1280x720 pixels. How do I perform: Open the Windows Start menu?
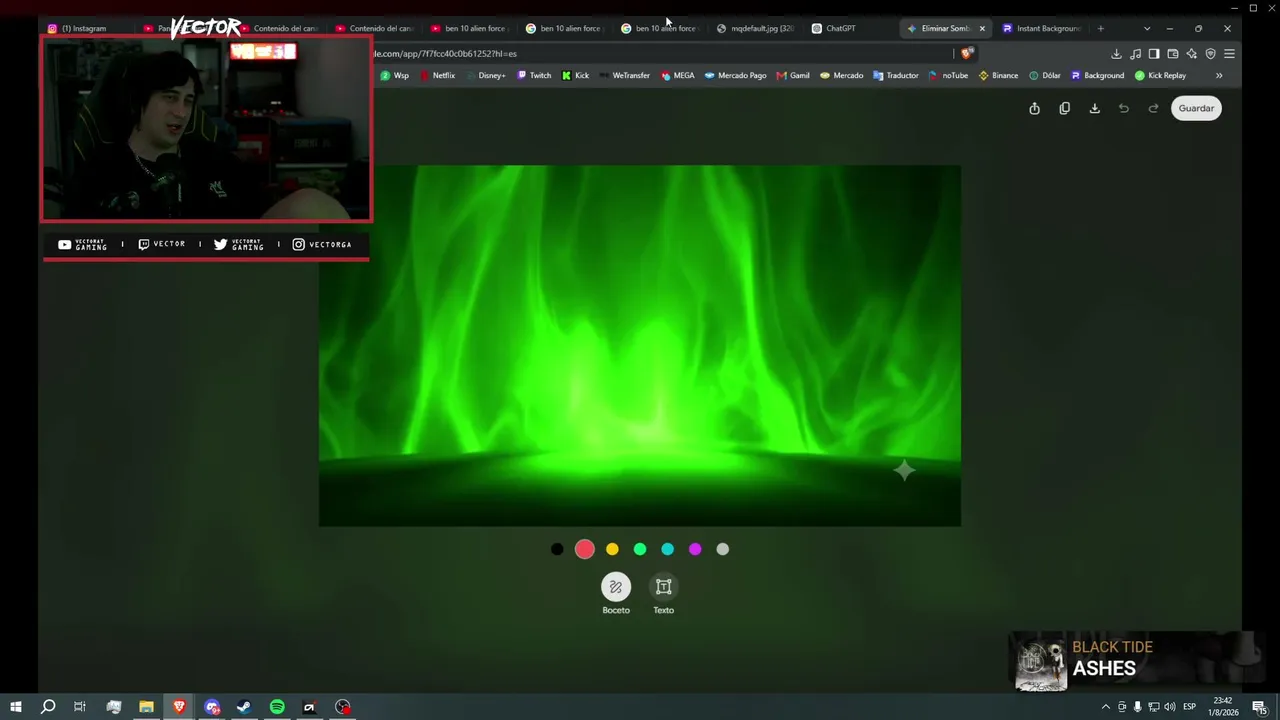point(16,707)
